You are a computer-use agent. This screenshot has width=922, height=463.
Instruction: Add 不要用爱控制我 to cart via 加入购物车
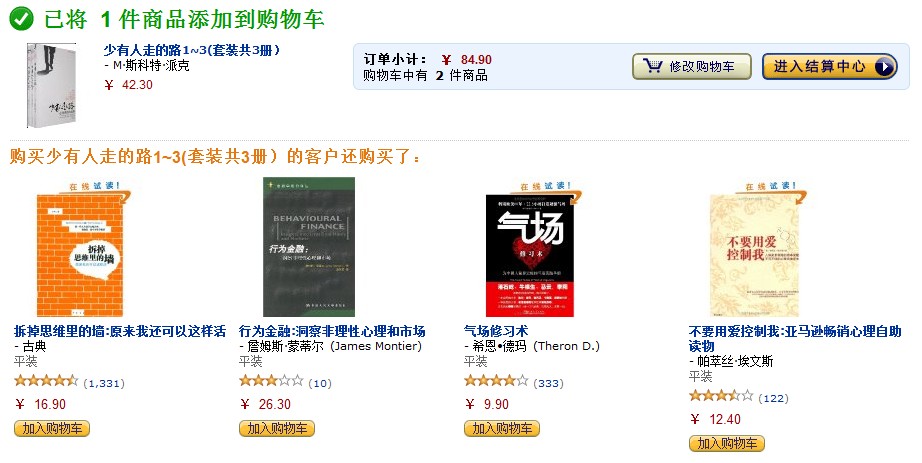727,444
